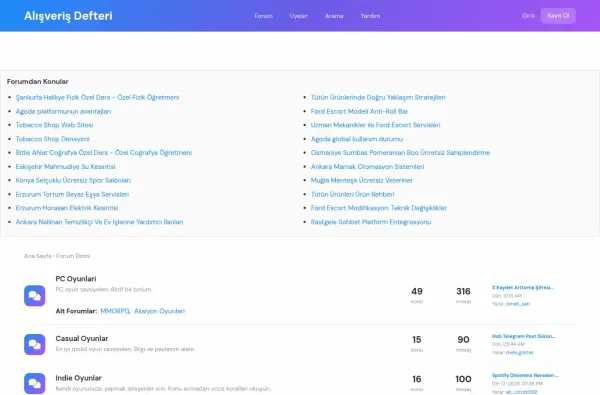Open the PC Oyunları forum title

point(76,279)
